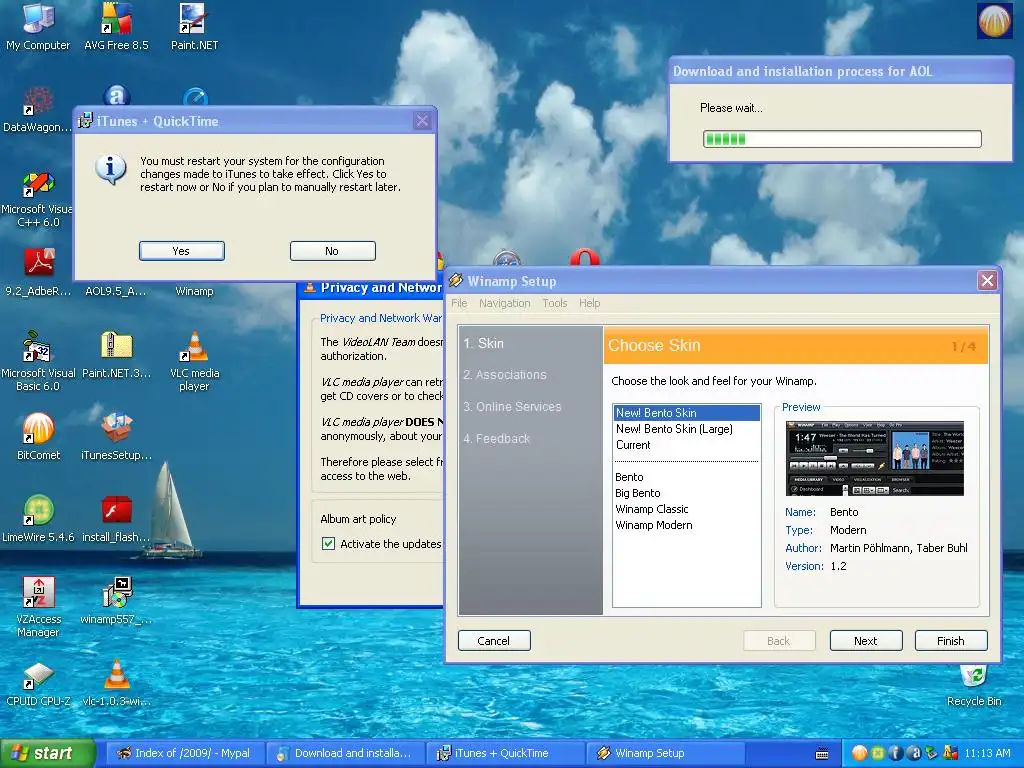
Task: Click the AVG icon in the system tray
Action: point(950,753)
